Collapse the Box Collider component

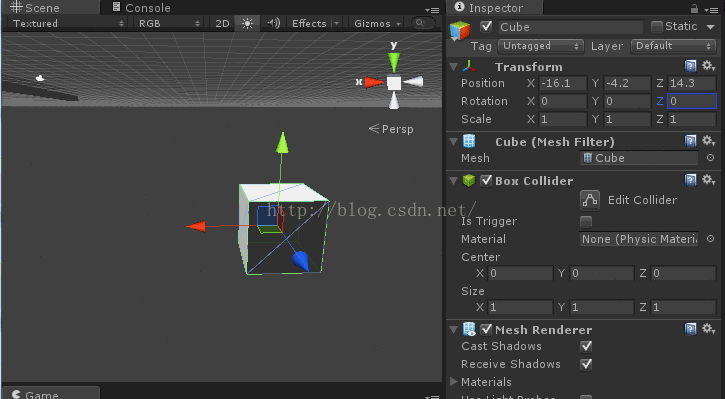454,181
